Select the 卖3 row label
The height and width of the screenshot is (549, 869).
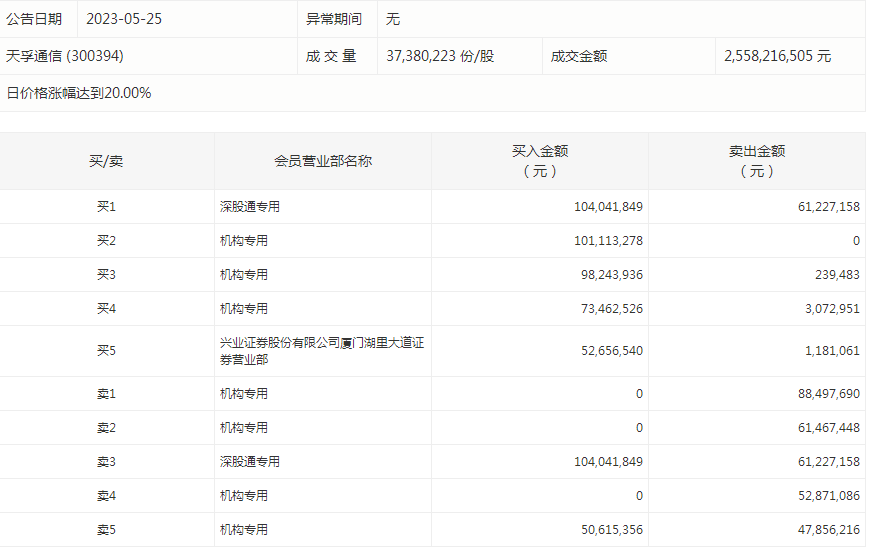coord(106,461)
